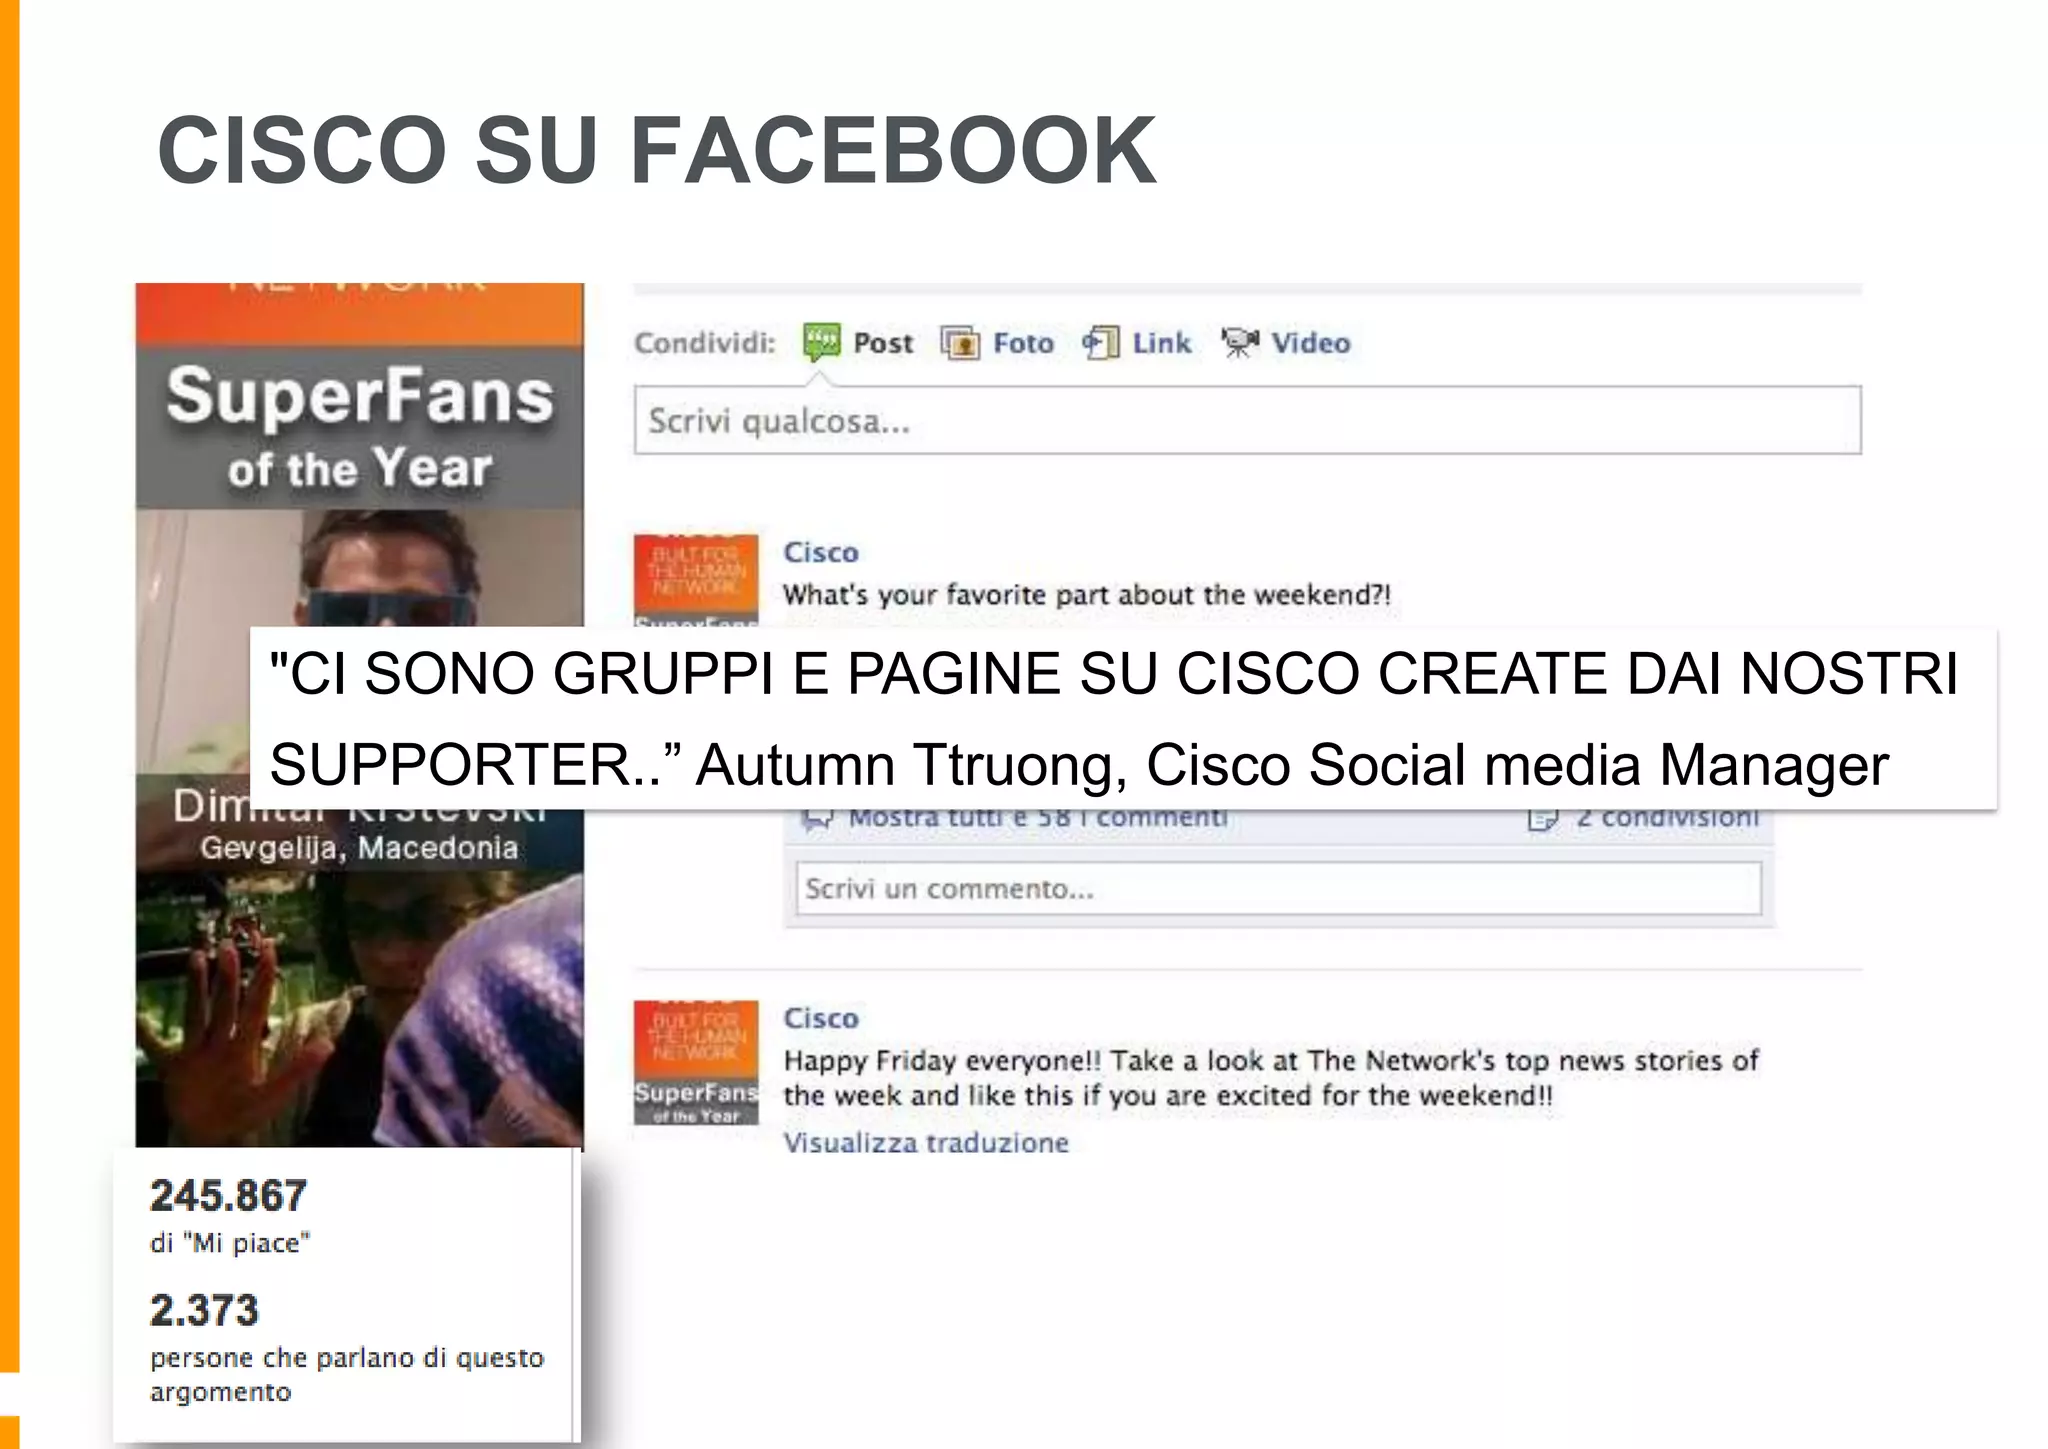Open Cisco name on weekend question post

tap(821, 552)
